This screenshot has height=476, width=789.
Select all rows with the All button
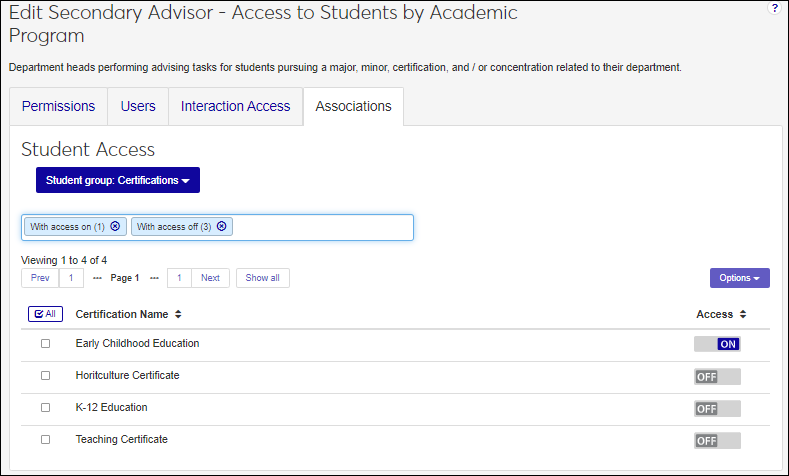point(45,314)
